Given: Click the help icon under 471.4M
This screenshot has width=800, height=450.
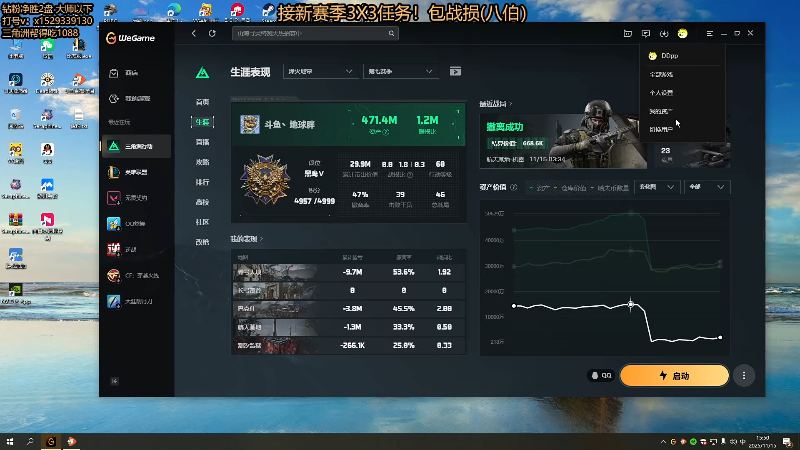Looking at the screenshot, I should (386, 132).
